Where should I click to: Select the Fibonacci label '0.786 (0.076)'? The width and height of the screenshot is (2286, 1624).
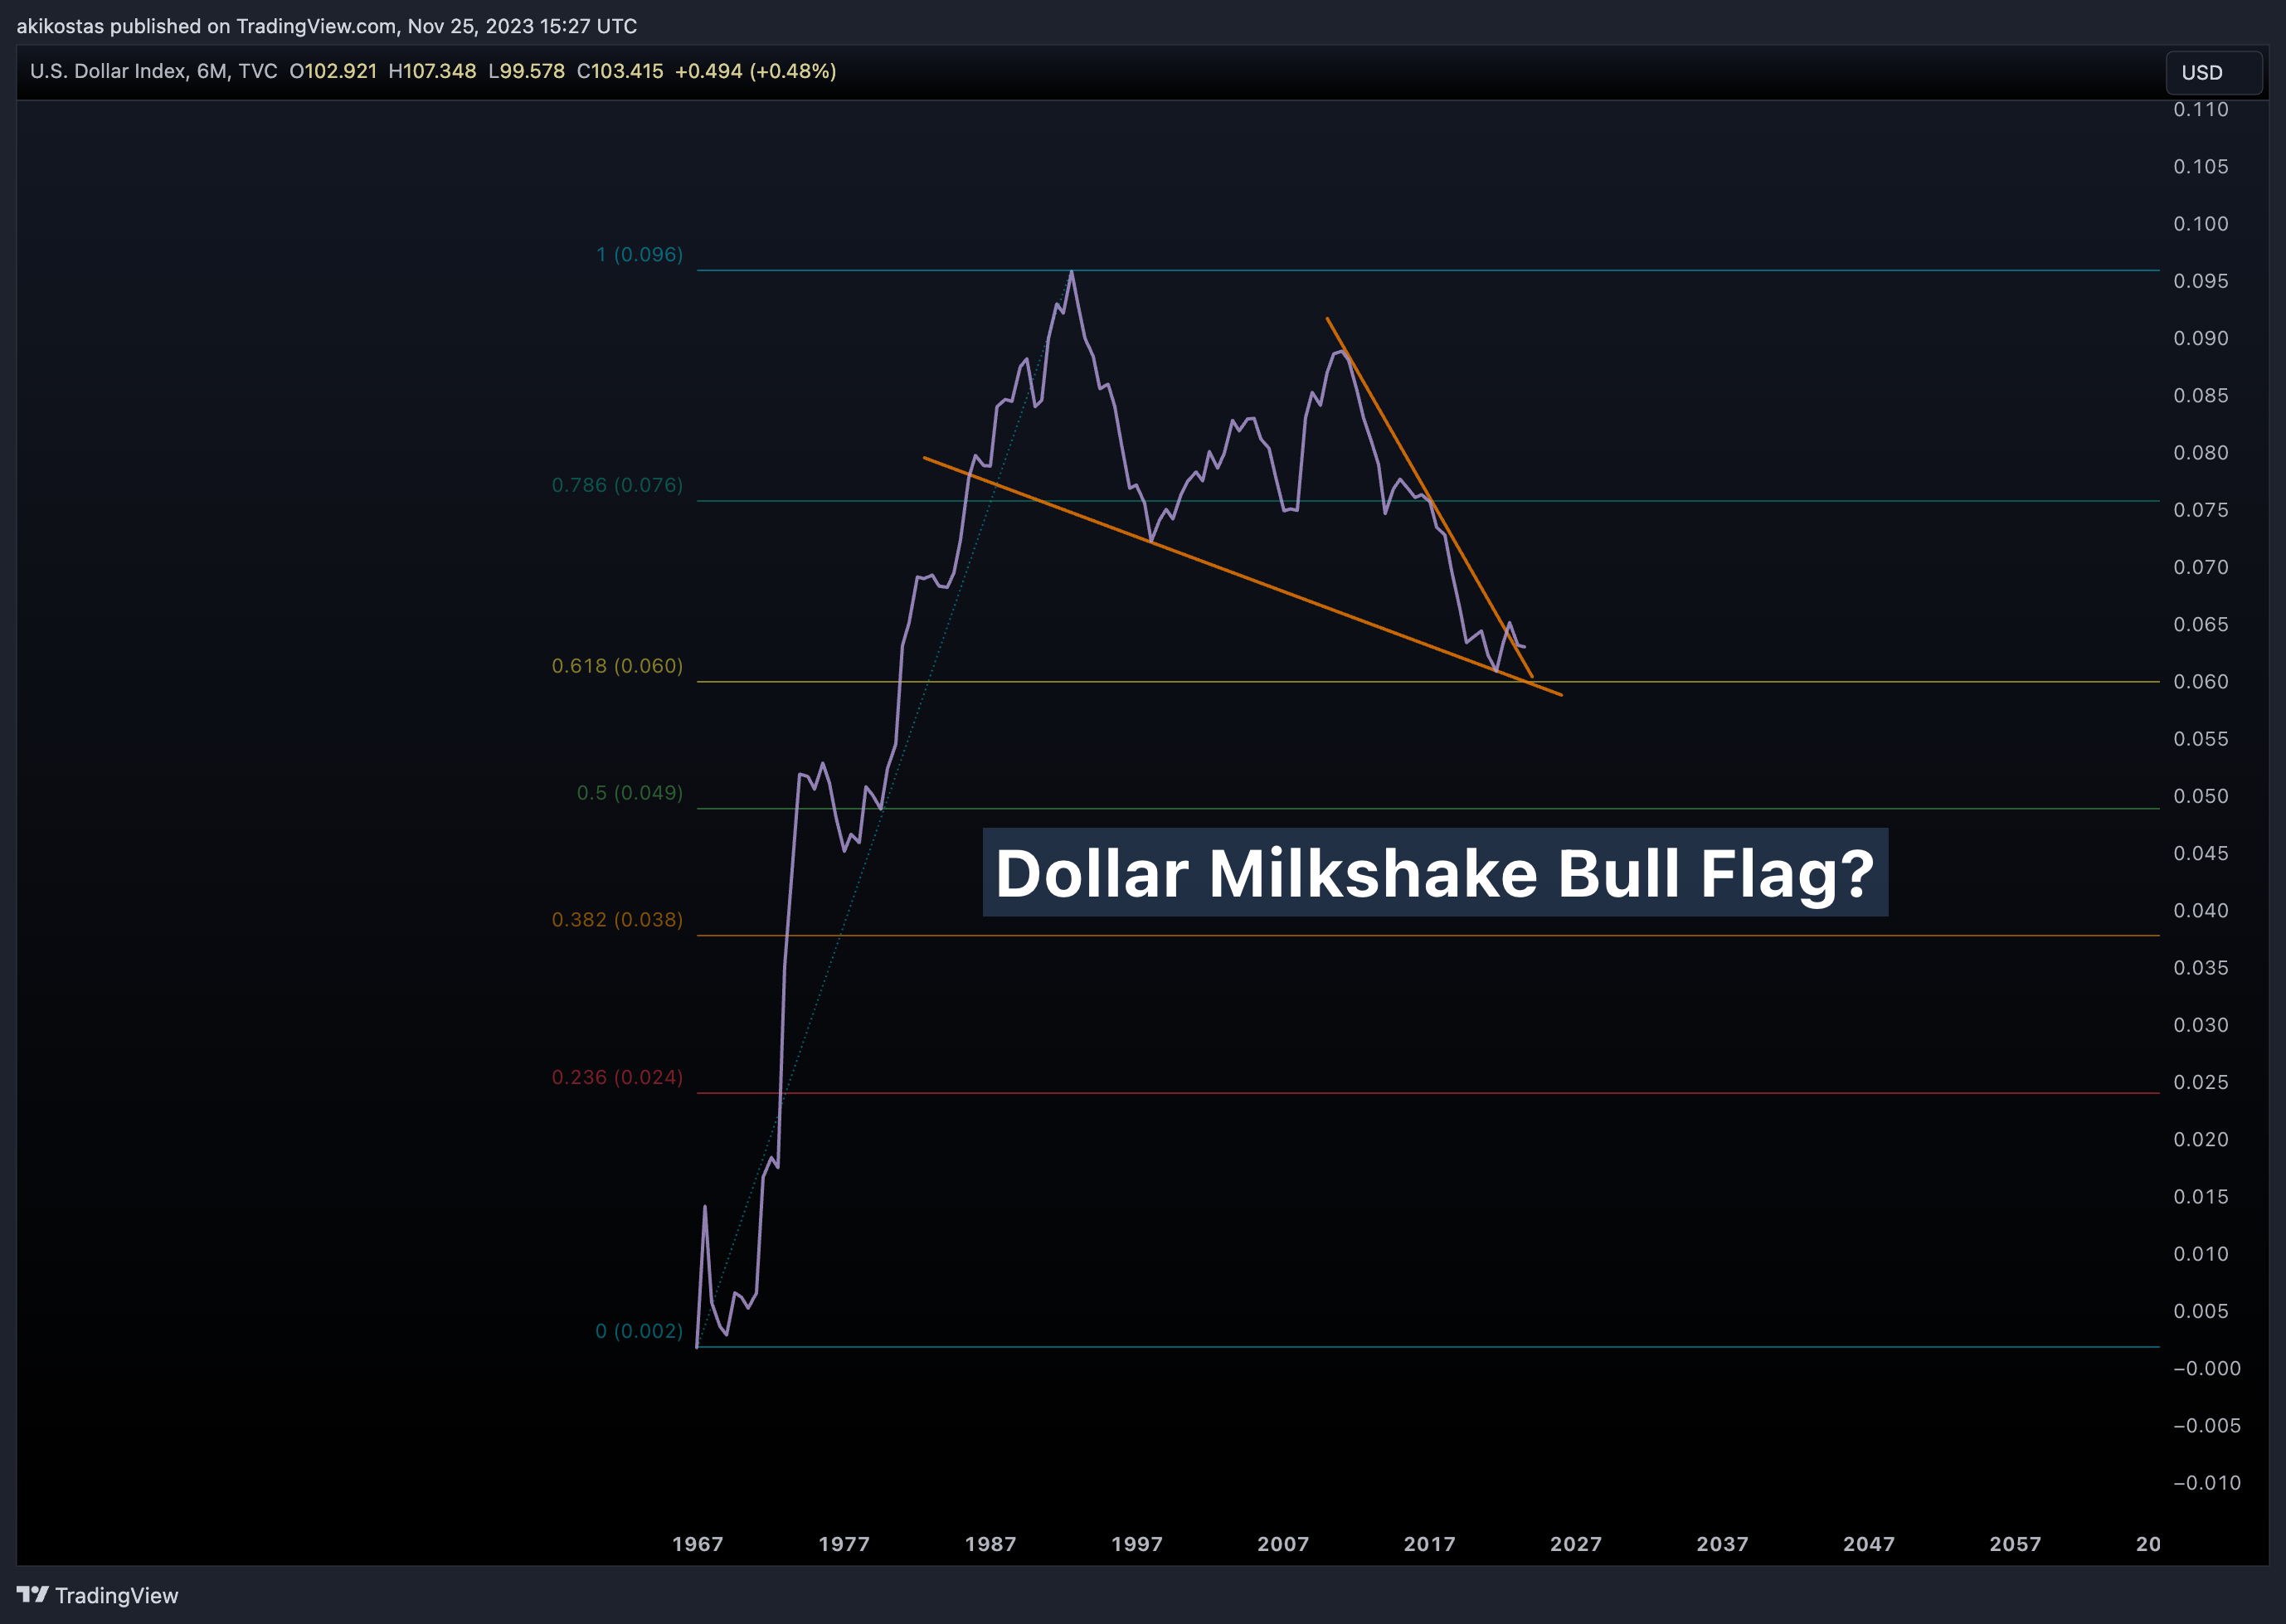(x=618, y=485)
